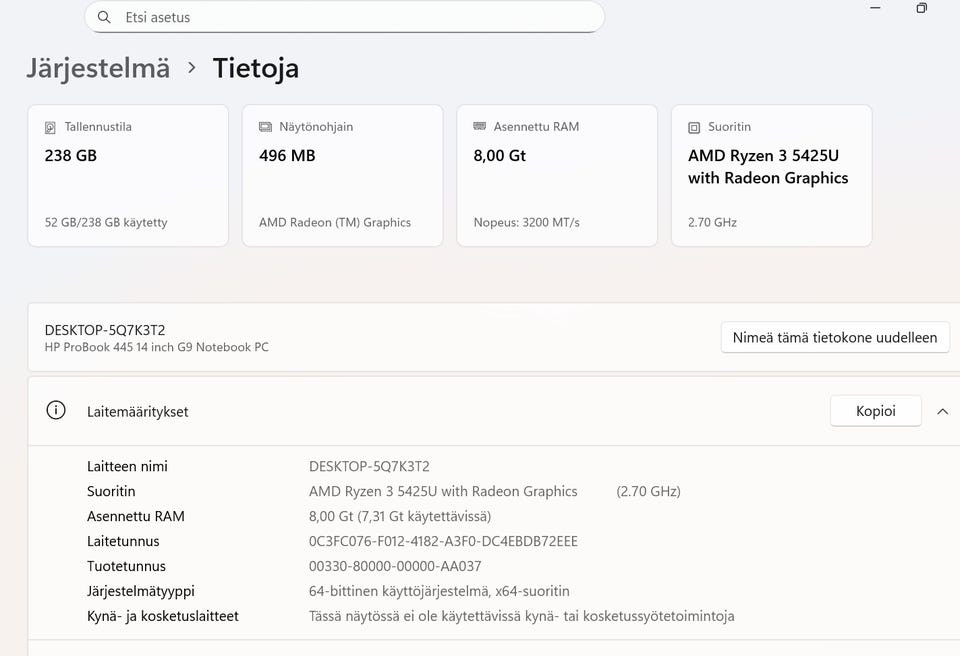Screen dimensions: 960x656
Task: Click the Tallennustila storage icon
Action: pos(51,128)
